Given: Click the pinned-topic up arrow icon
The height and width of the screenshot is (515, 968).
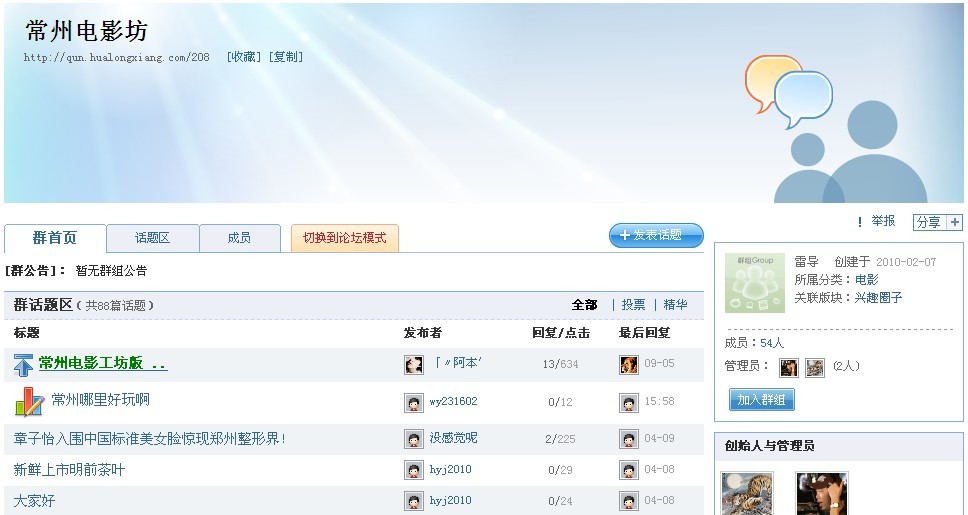Looking at the screenshot, I should (24, 365).
